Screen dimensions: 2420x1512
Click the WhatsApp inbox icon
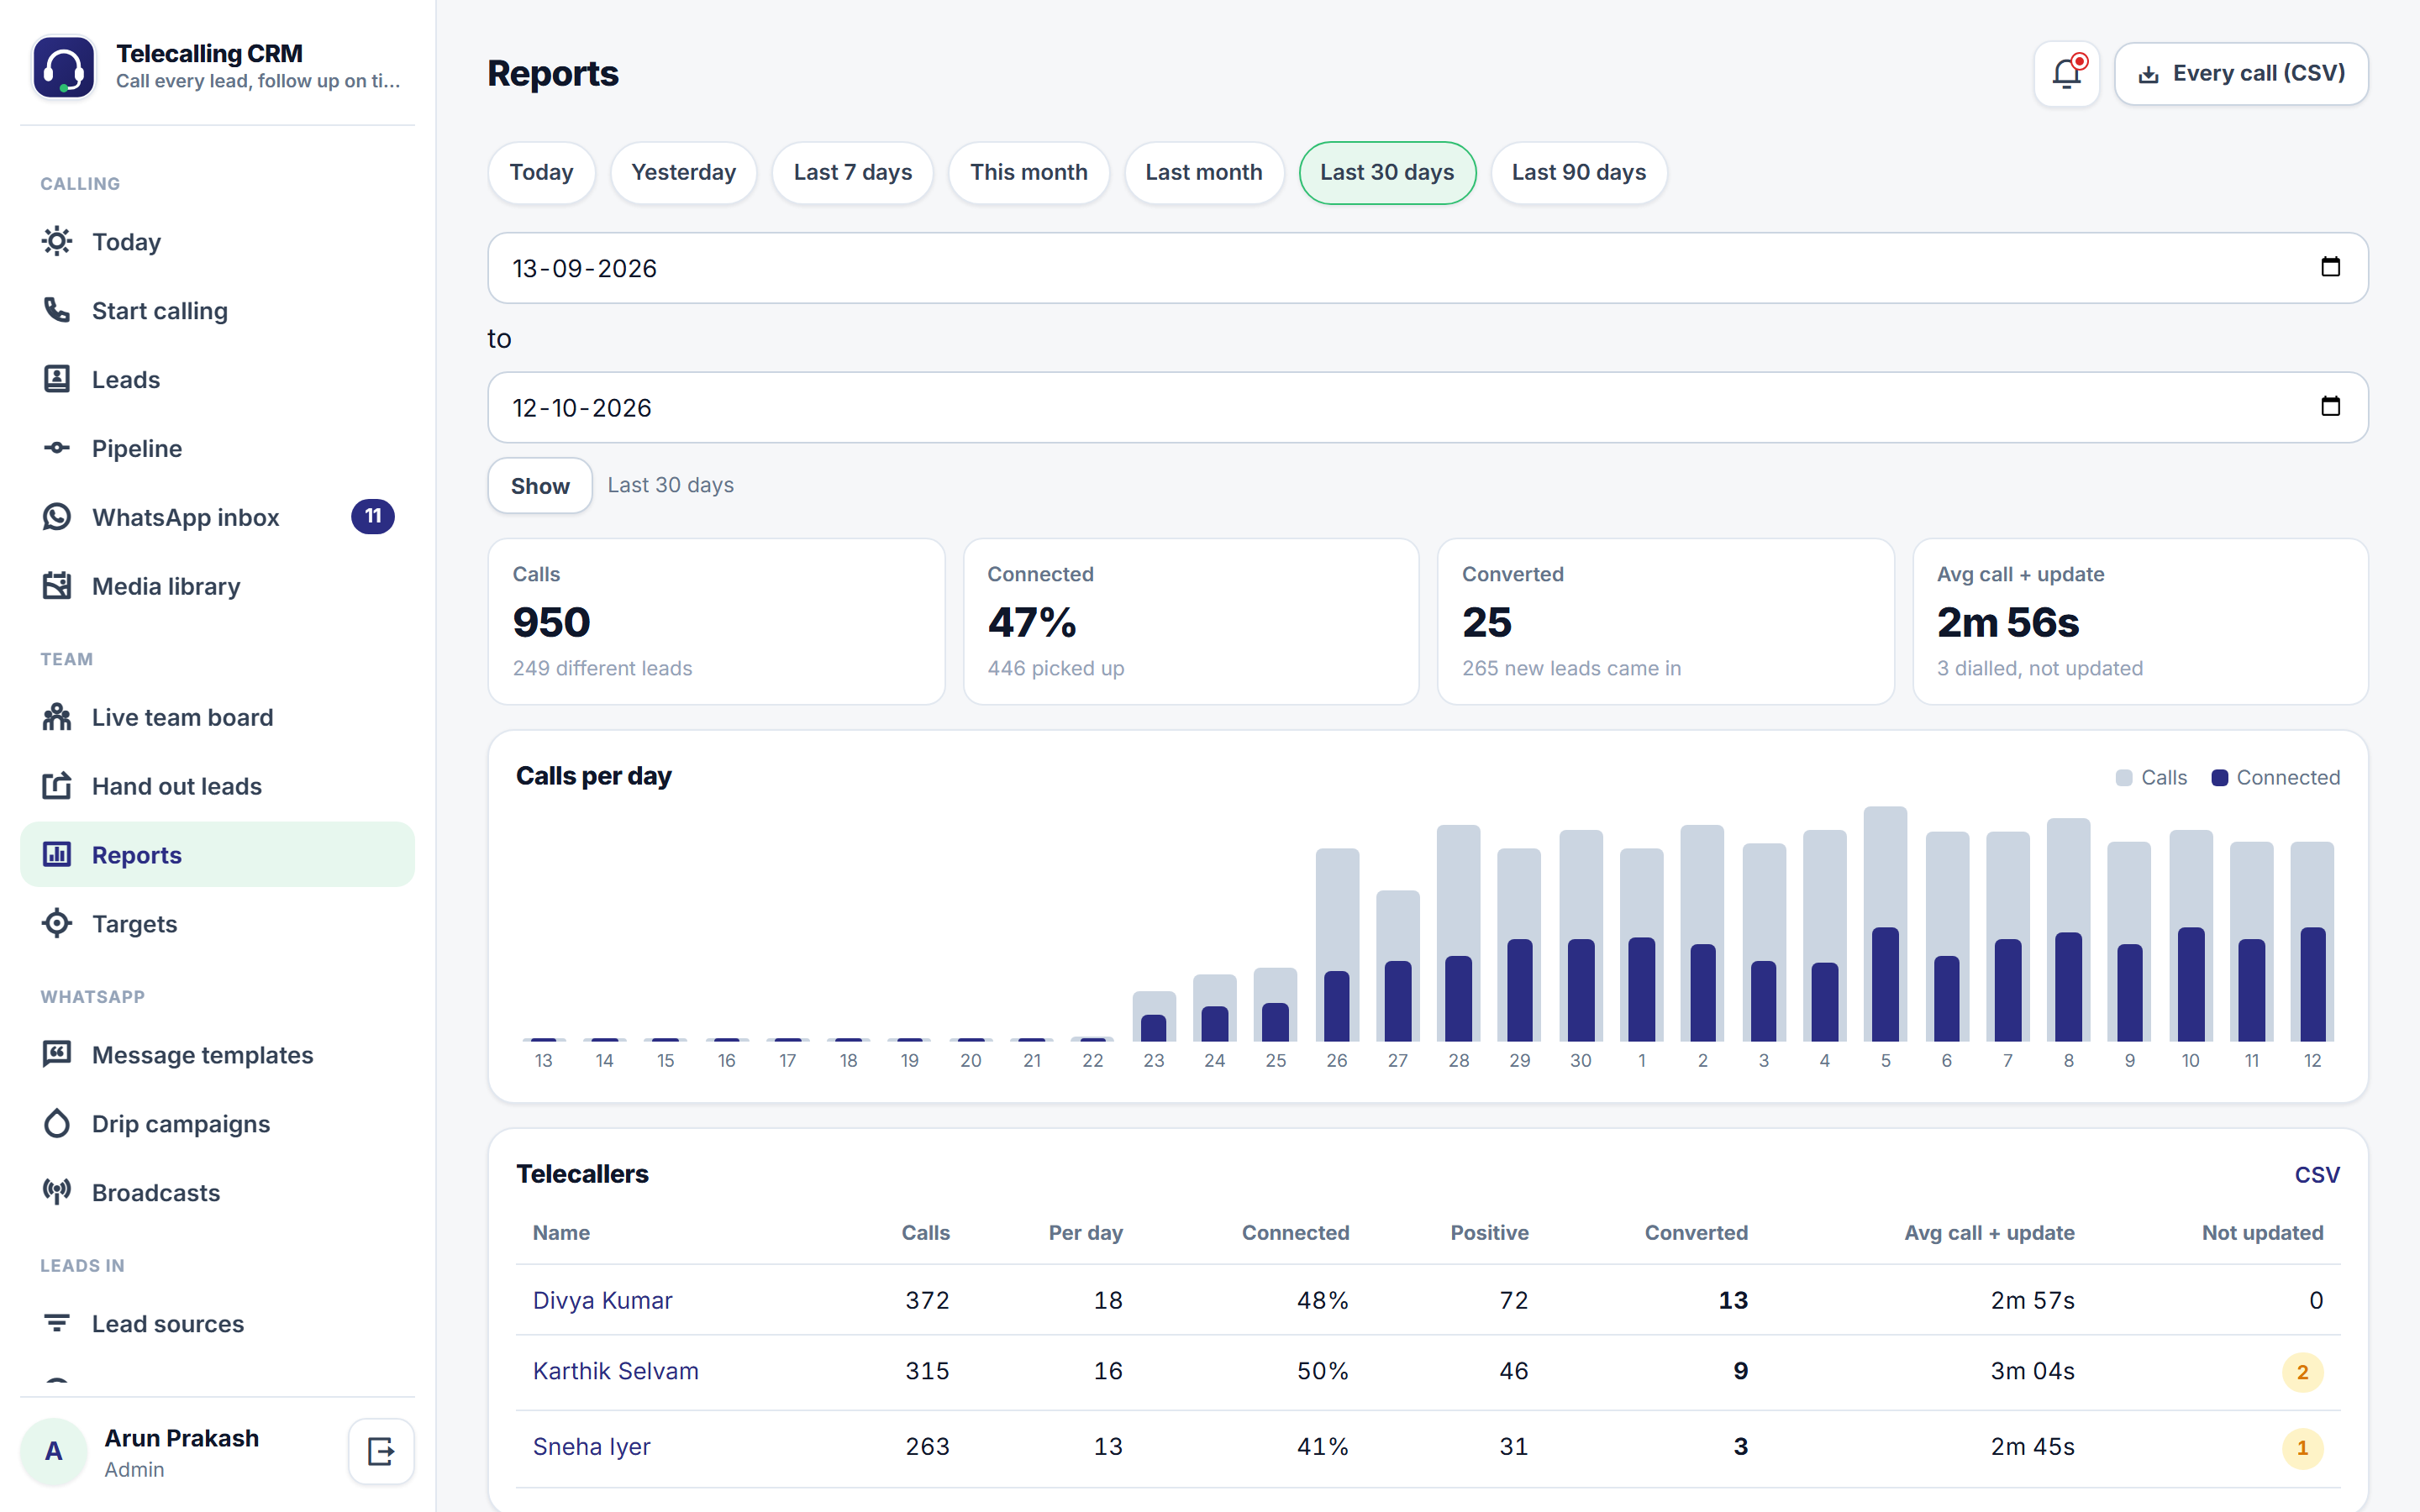pos(57,517)
